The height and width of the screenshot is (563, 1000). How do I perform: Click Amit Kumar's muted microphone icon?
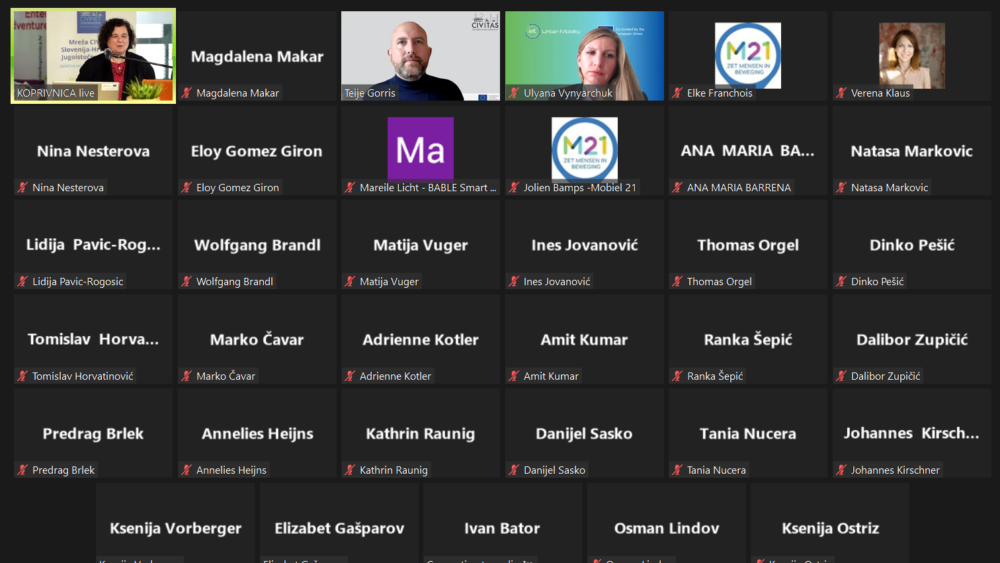(x=514, y=376)
